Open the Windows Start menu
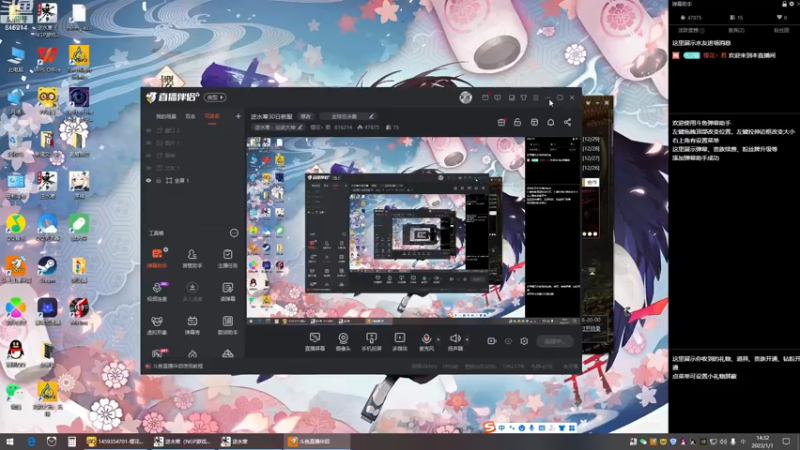The width and height of the screenshot is (800, 450). 10,442
